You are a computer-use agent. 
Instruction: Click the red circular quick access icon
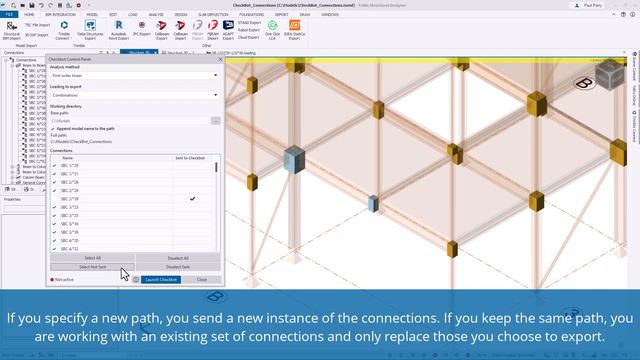(x=78, y=5)
